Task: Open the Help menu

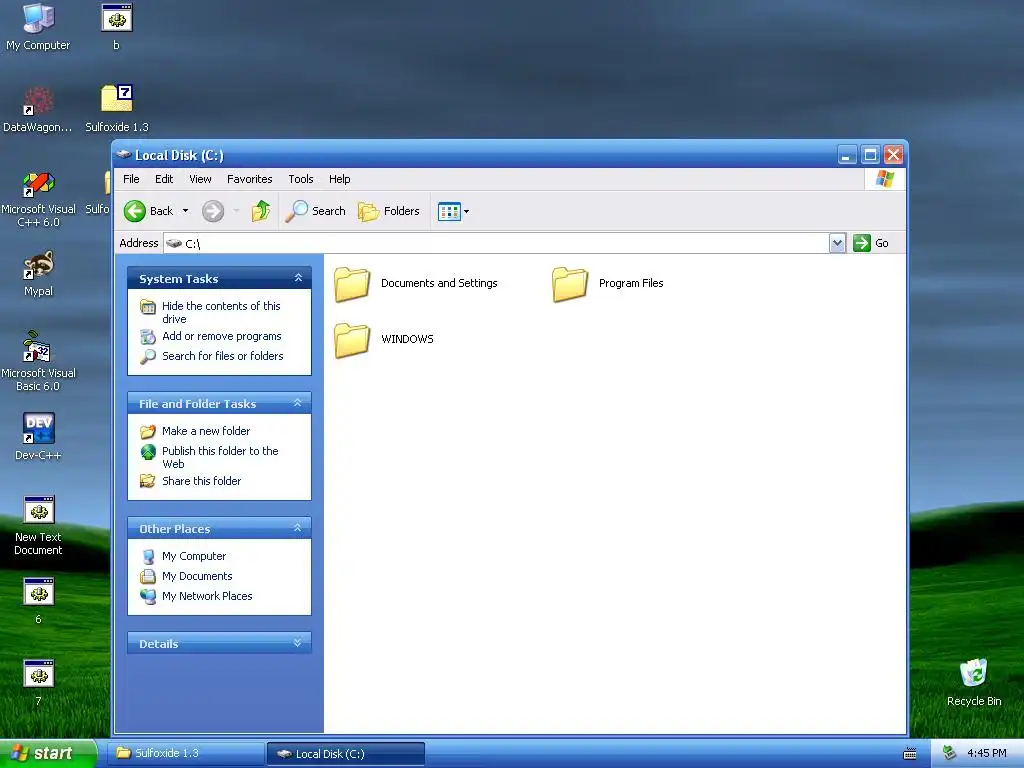Action: [340, 179]
